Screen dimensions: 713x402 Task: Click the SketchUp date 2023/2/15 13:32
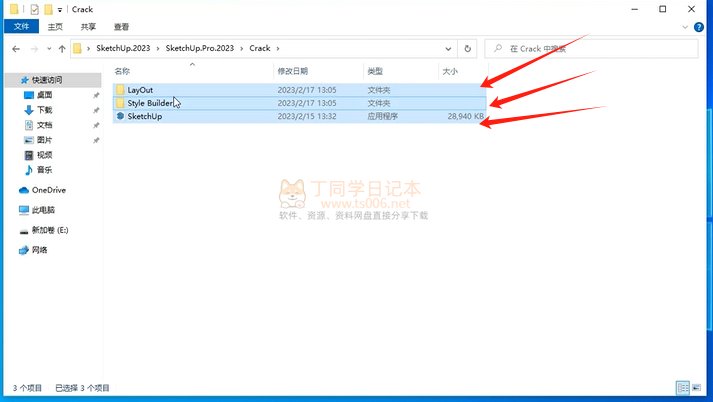tap(307, 116)
